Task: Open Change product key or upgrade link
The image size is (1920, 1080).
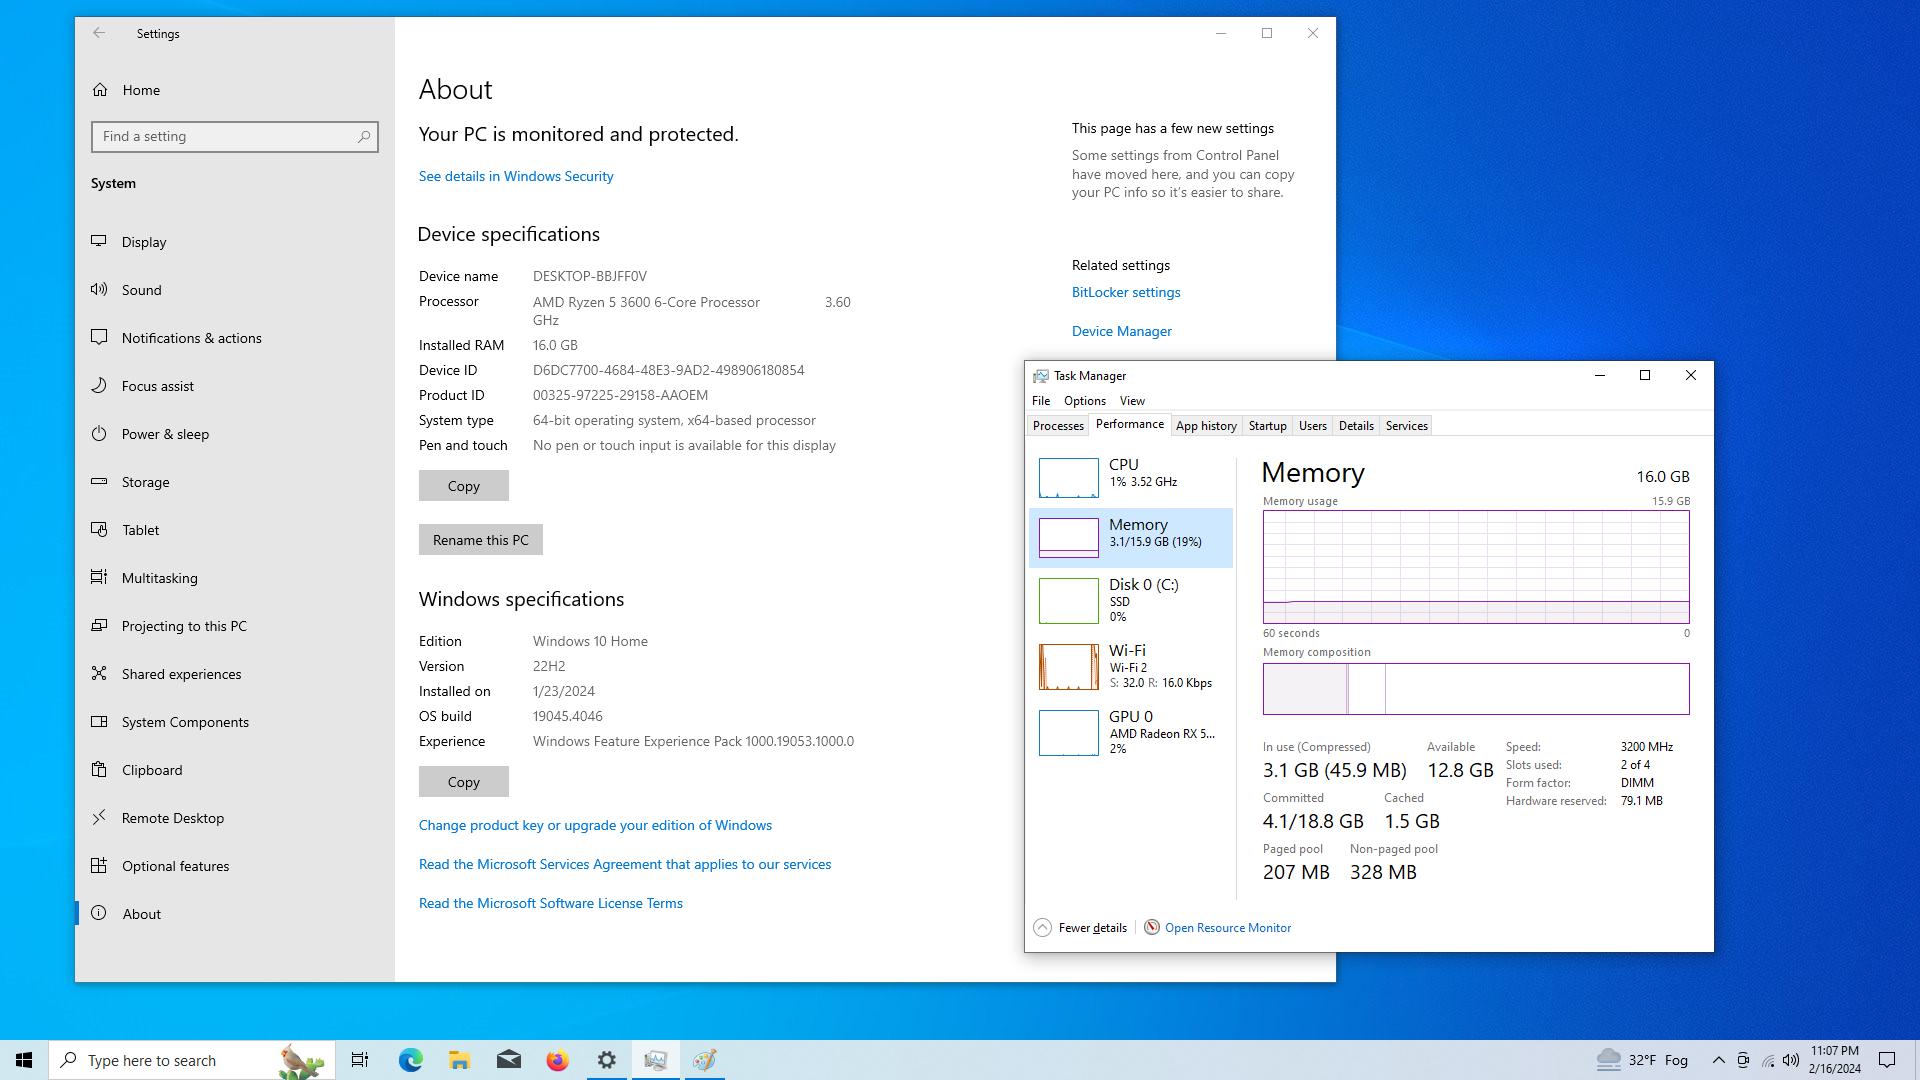Action: pos(595,825)
